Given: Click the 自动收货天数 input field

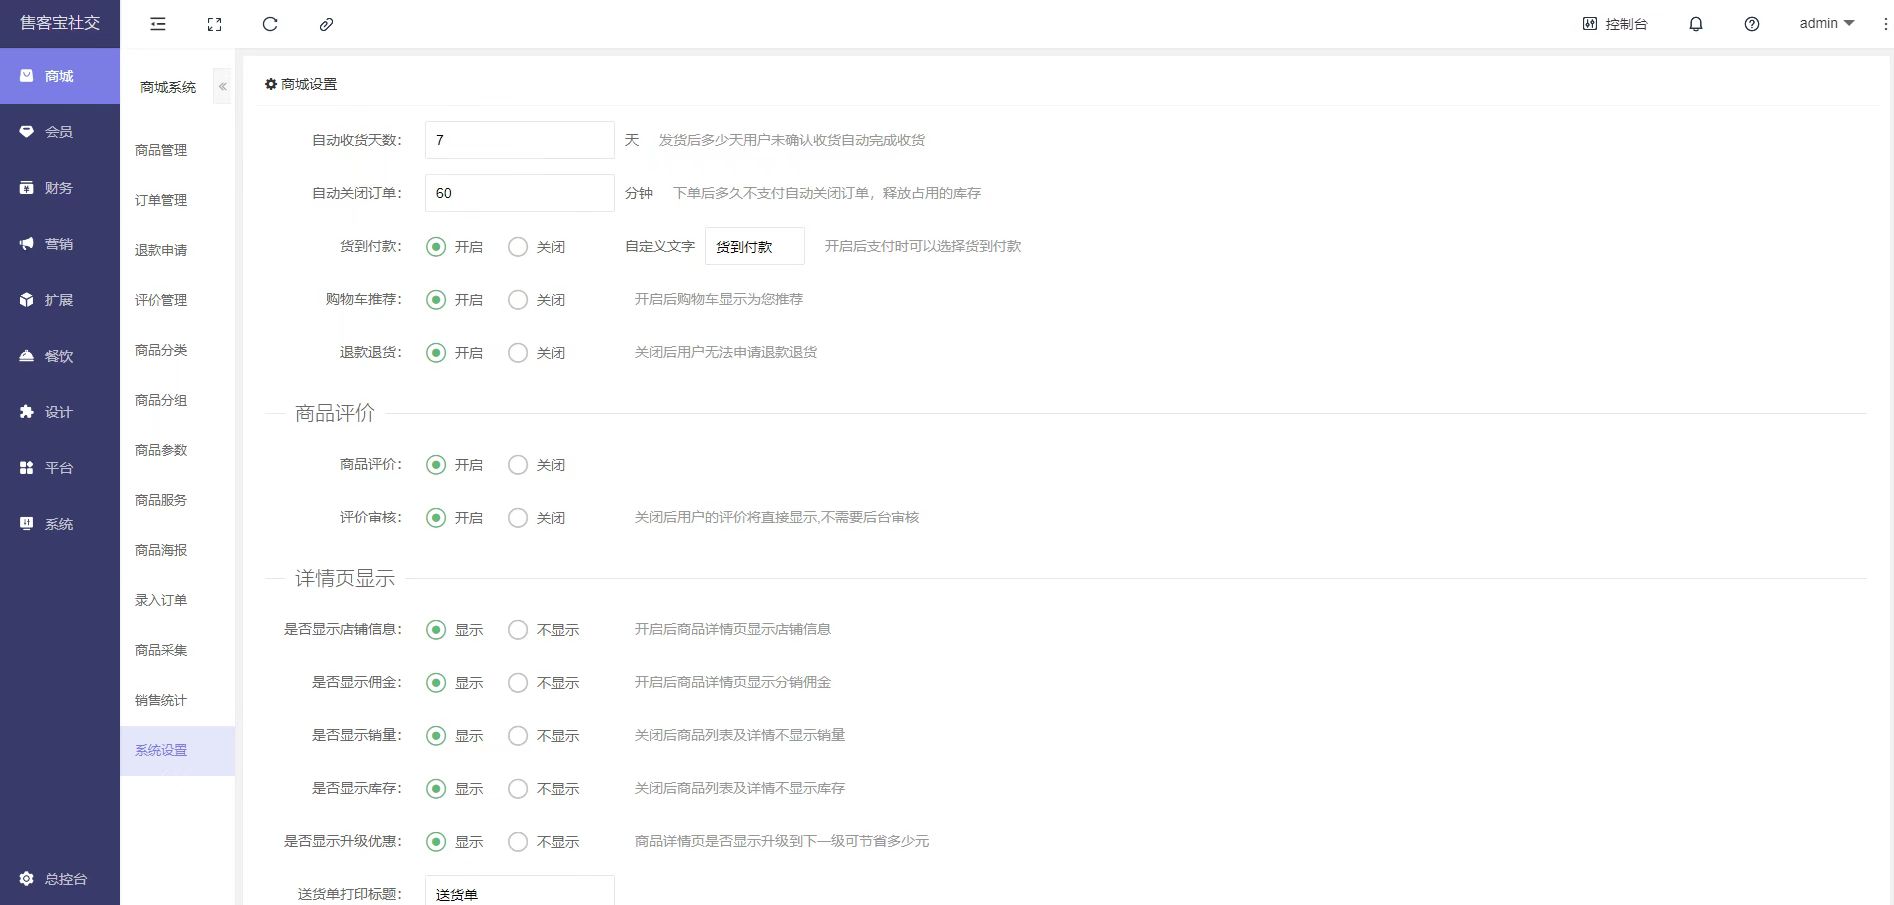Looking at the screenshot, I should [519, 140].
